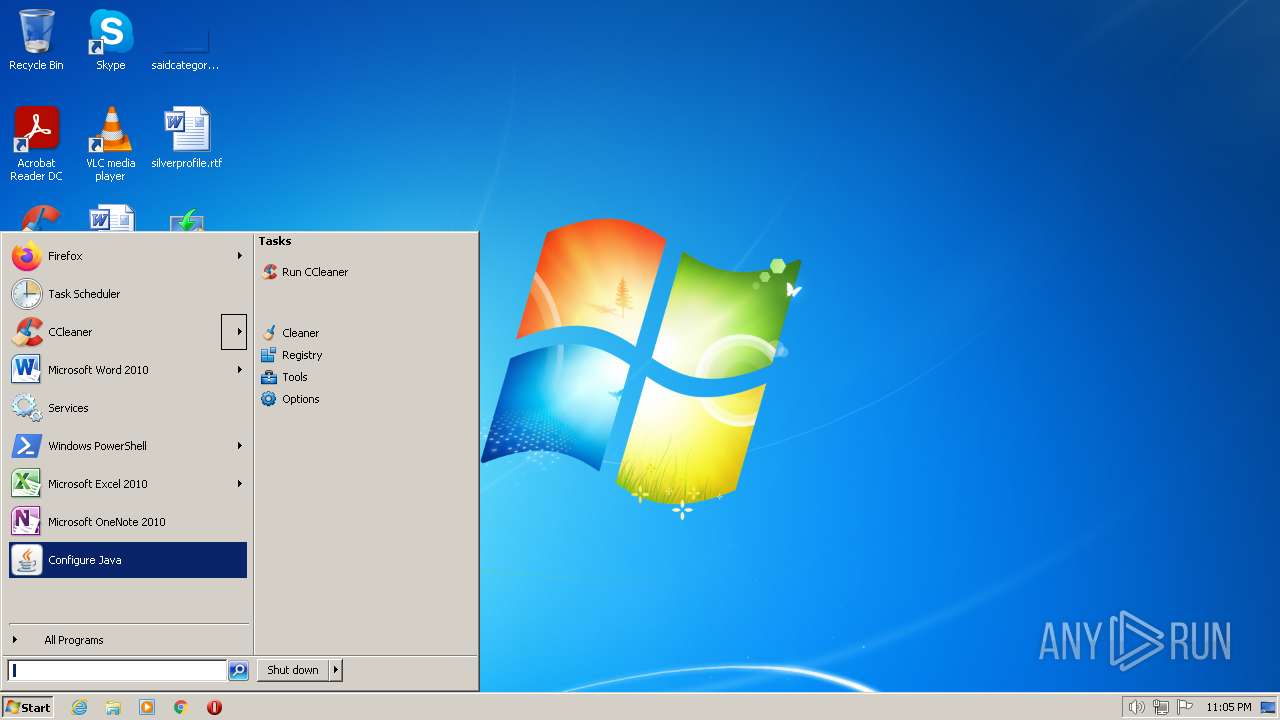The height and width of the screenshot is (720, 1280).
Task: Open Action Center flag tray icon
Action: pos(1185,707)
